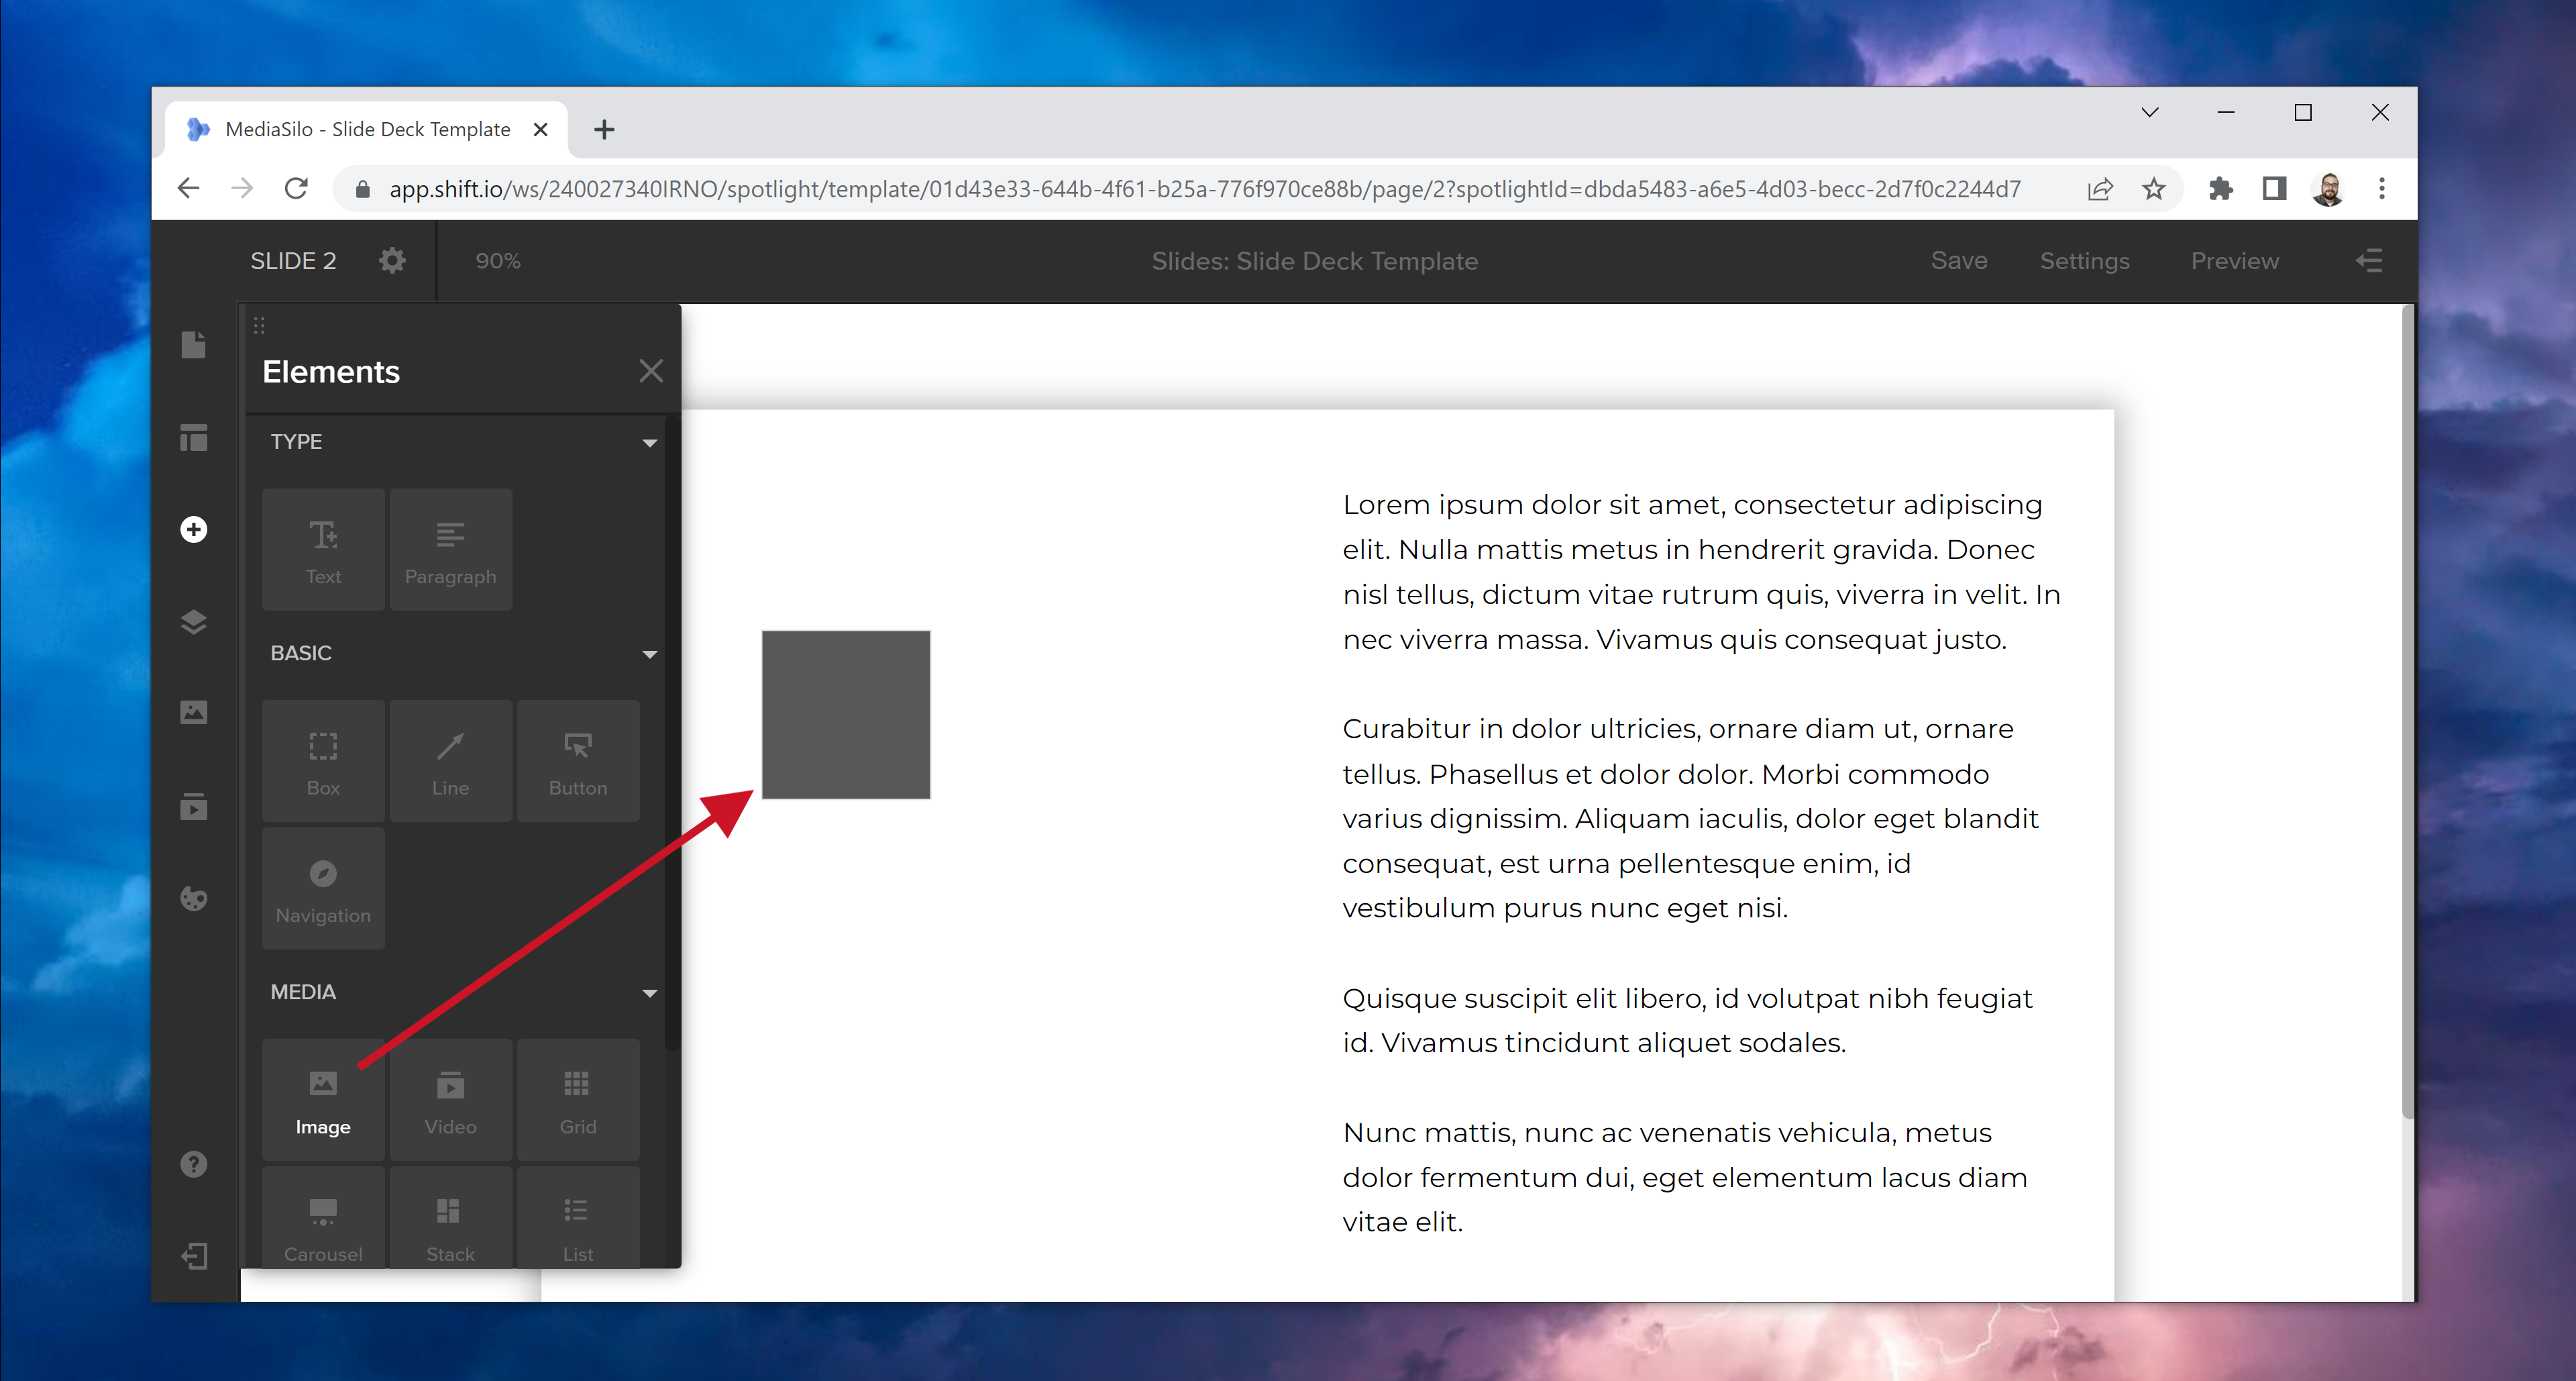
Task: Click the Elements panel scrollbar
Action: 672,735
